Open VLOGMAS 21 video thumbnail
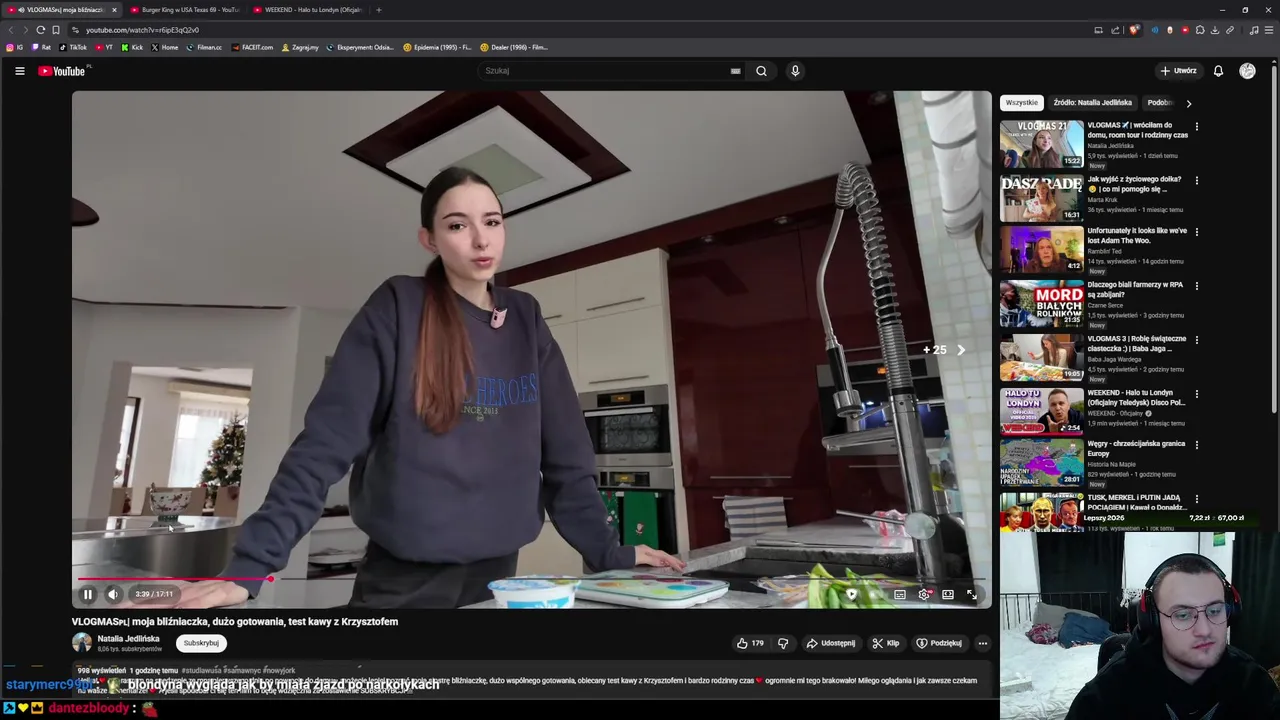The width and height of the screenshot is (1280, 720). click(1041, 144)
